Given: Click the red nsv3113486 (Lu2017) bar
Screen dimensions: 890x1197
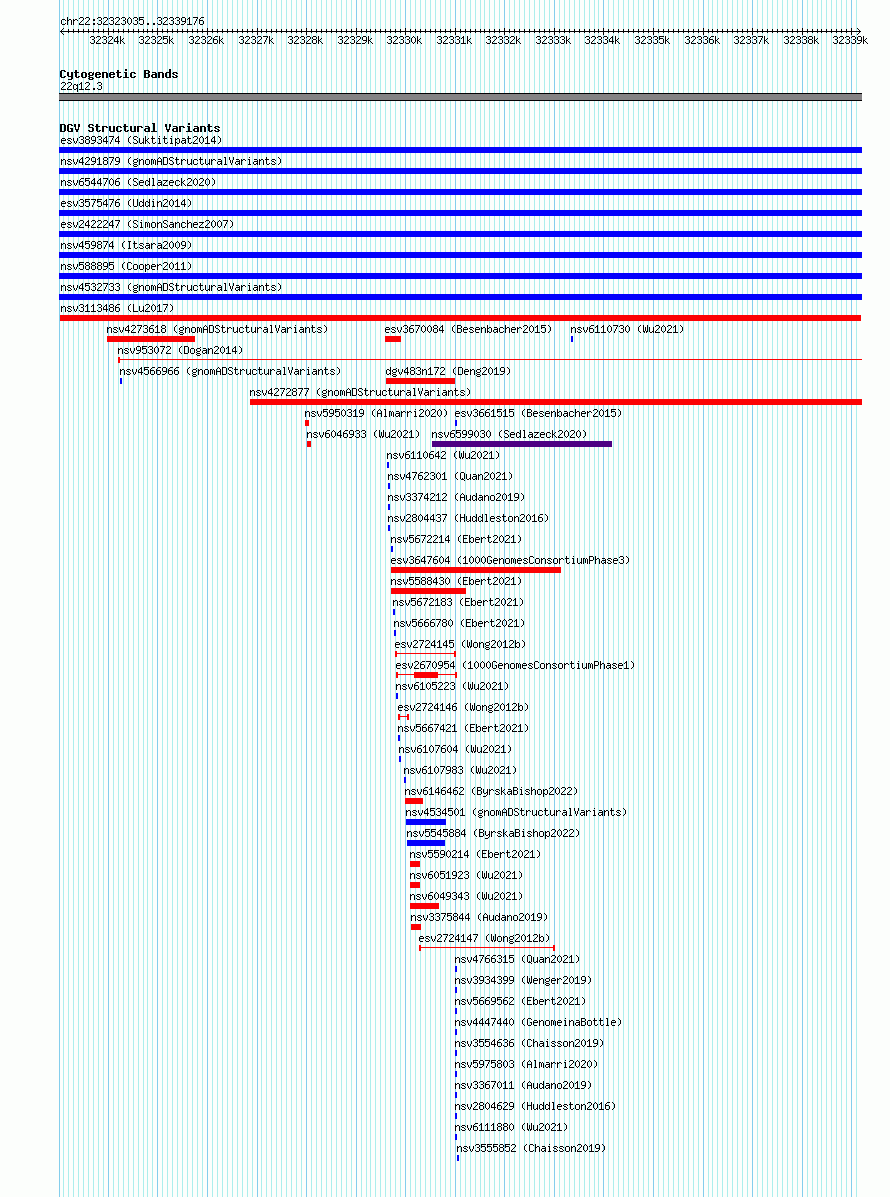Looking at the screenshot, I should [461, 318].
